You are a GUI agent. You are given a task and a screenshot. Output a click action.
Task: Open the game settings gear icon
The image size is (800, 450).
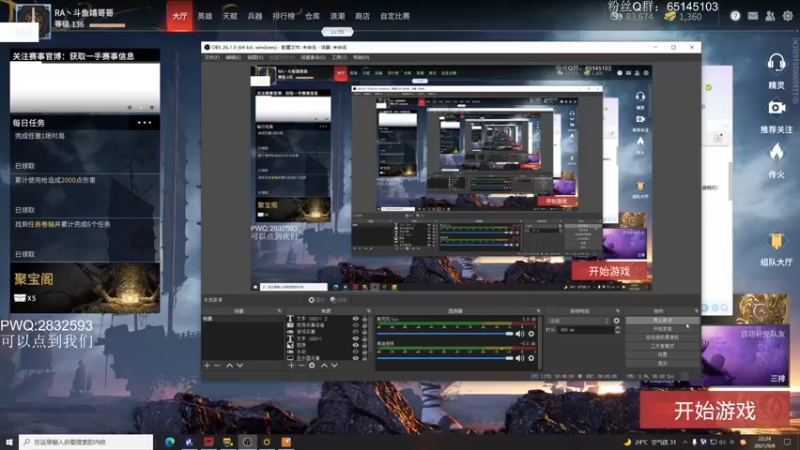[788, 16]
